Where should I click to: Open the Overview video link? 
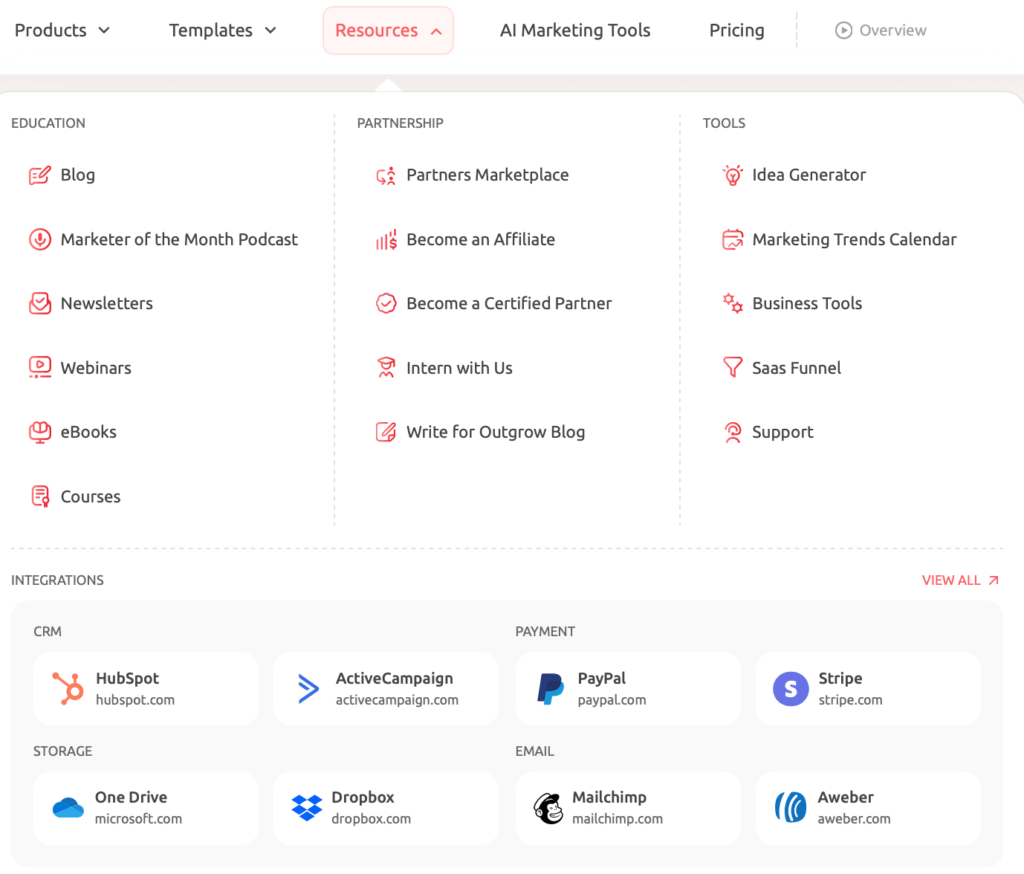[880, 30]
